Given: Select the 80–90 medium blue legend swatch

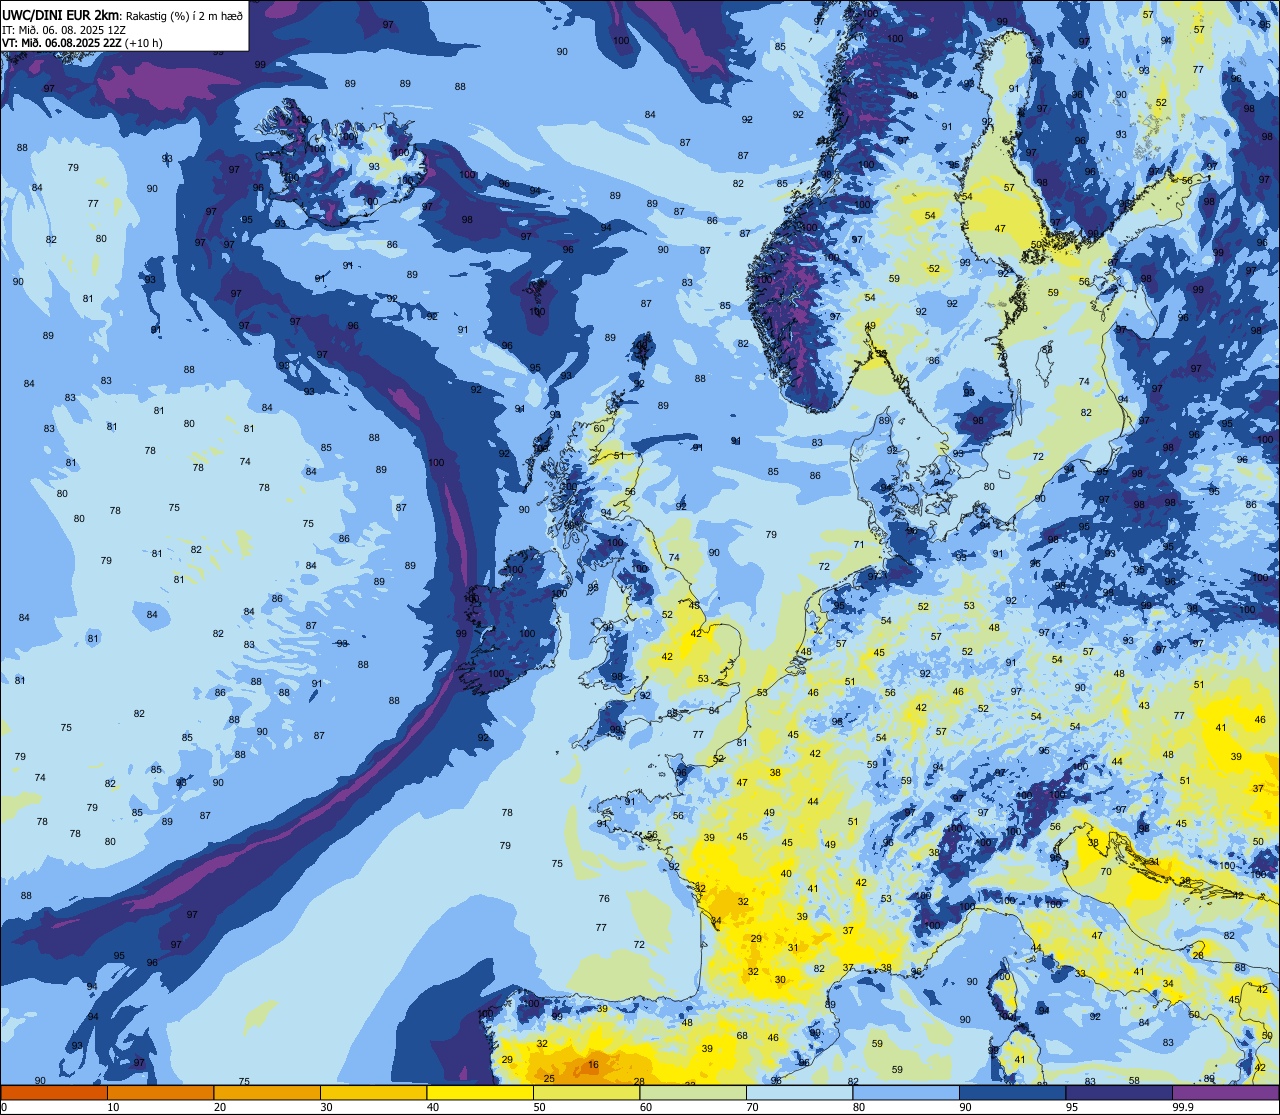Looking at the screenshot, I should (x=906, y=1092).
